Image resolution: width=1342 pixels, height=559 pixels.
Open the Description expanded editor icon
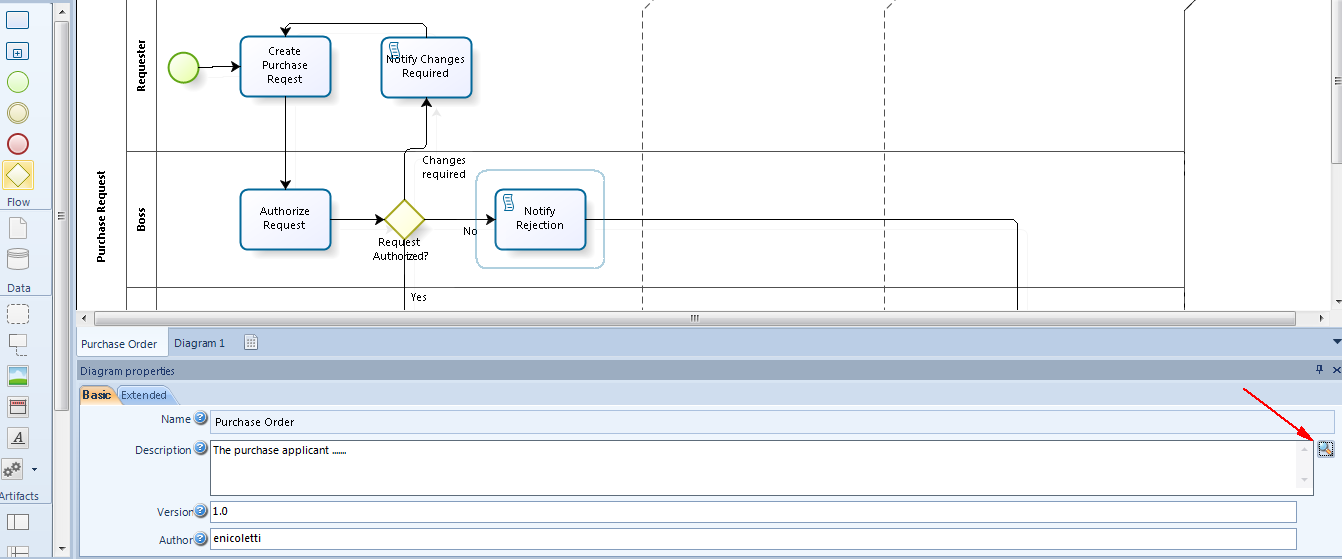[1325, 449]
